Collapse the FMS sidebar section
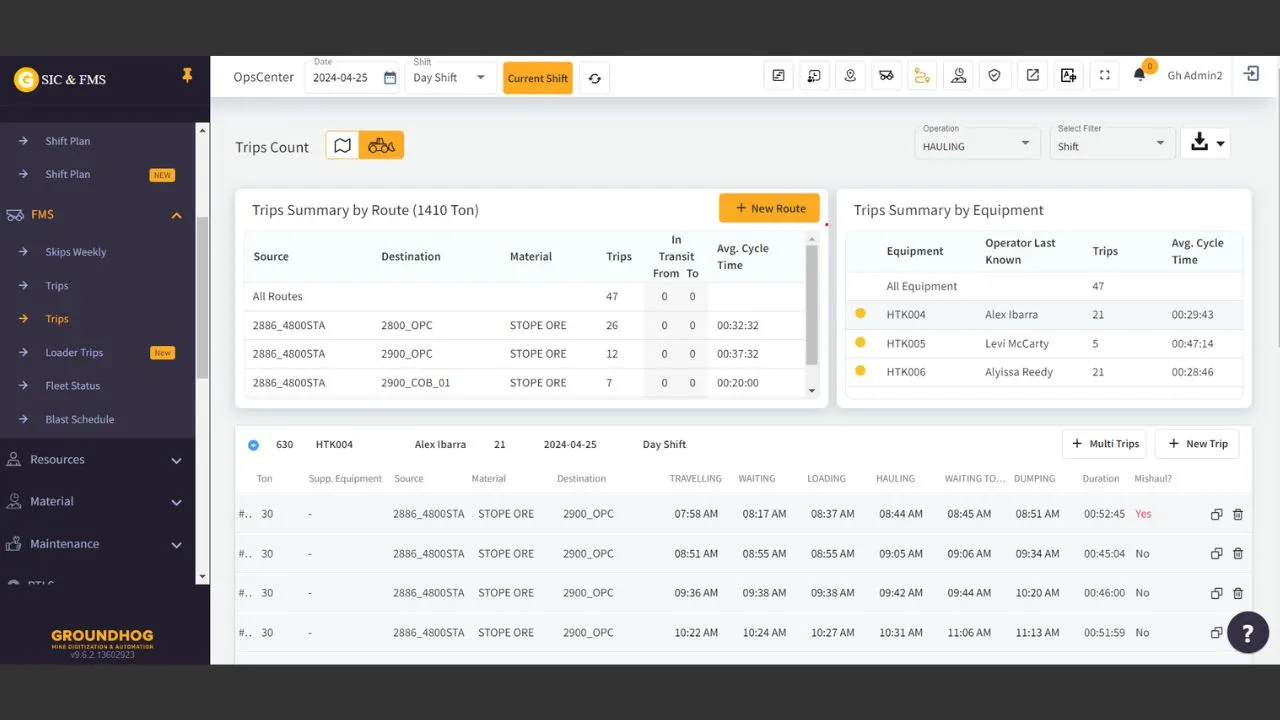Image resolution: width=1280 pixels, height=720 pixels. [x=176, y=215]
